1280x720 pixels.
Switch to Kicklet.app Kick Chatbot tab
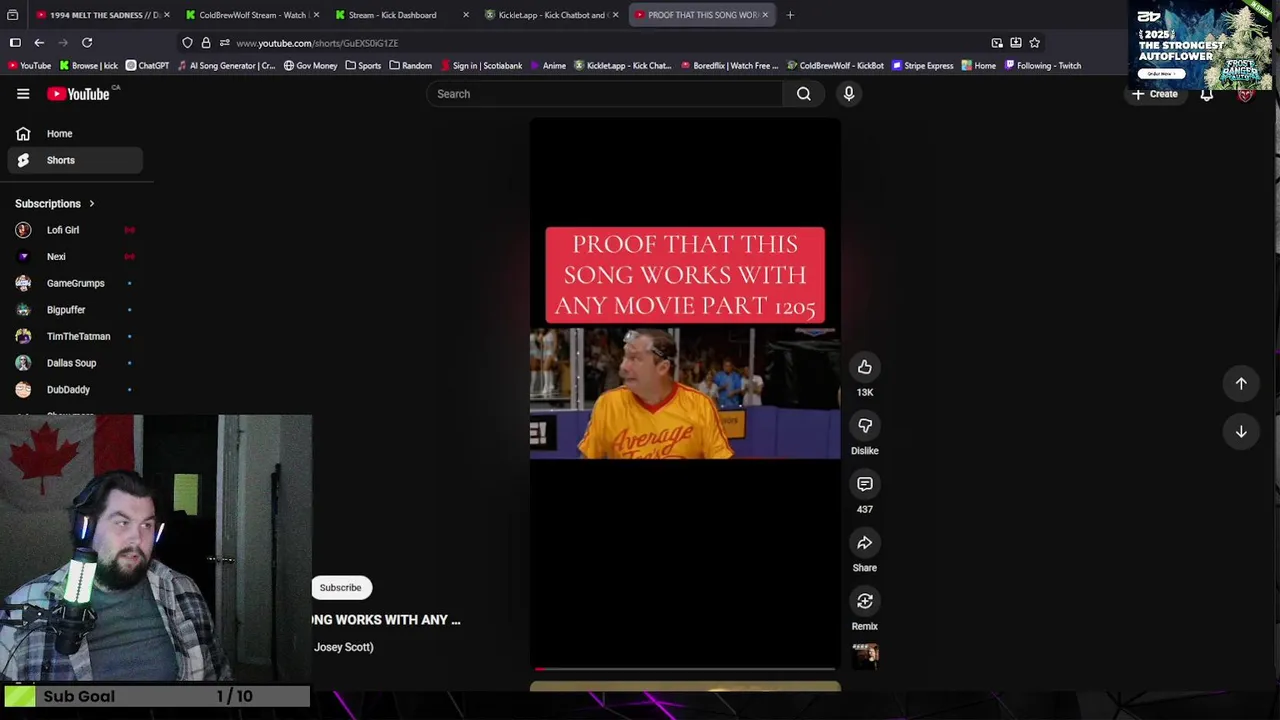pos(550,15)
